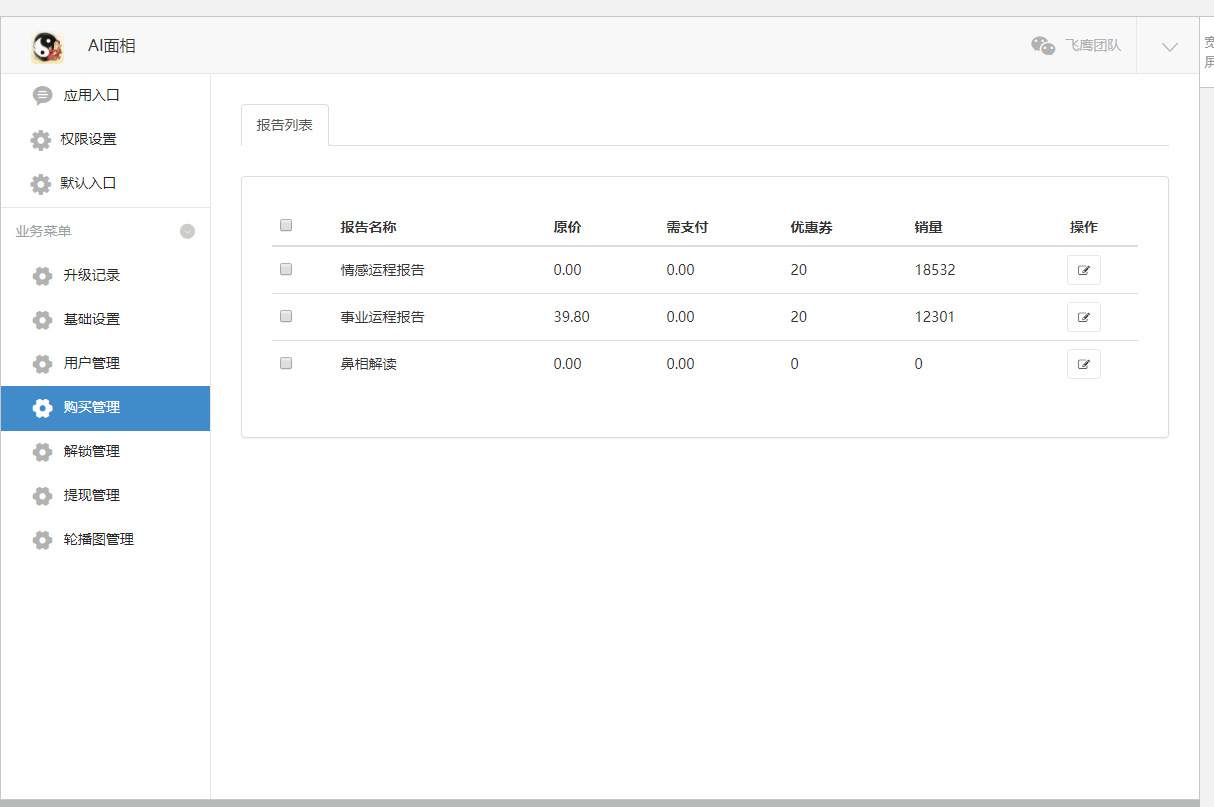Select the 报告列表 tab
Screen dimensions: 1214x807
point(284,125)
